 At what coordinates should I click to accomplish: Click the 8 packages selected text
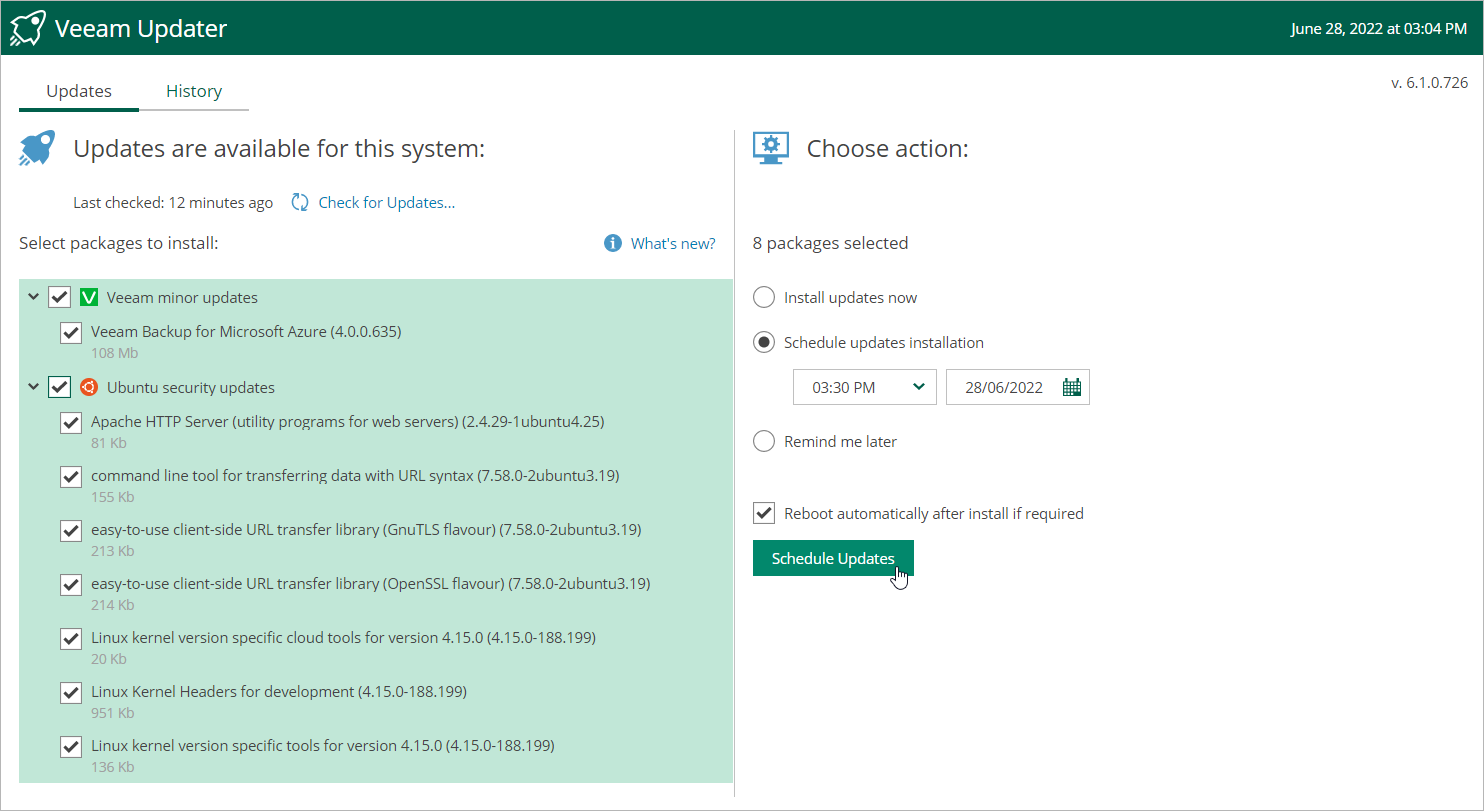pos(831,243)
